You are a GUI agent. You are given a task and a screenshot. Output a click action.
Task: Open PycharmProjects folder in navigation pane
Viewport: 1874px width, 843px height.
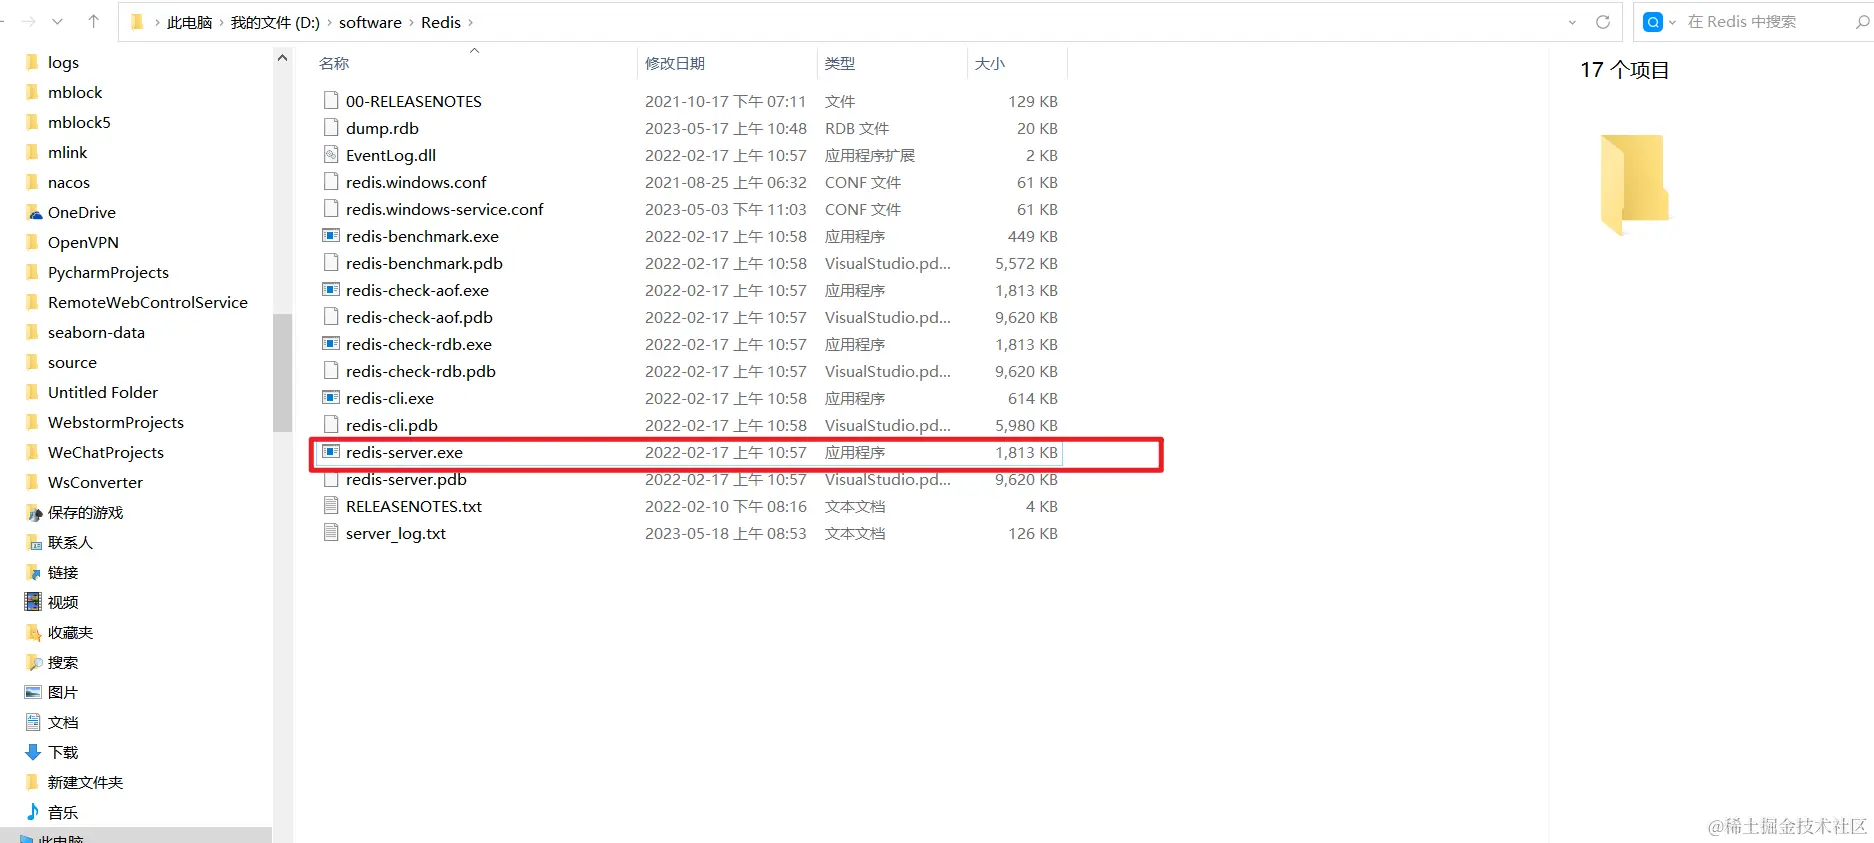coord(108,272)
